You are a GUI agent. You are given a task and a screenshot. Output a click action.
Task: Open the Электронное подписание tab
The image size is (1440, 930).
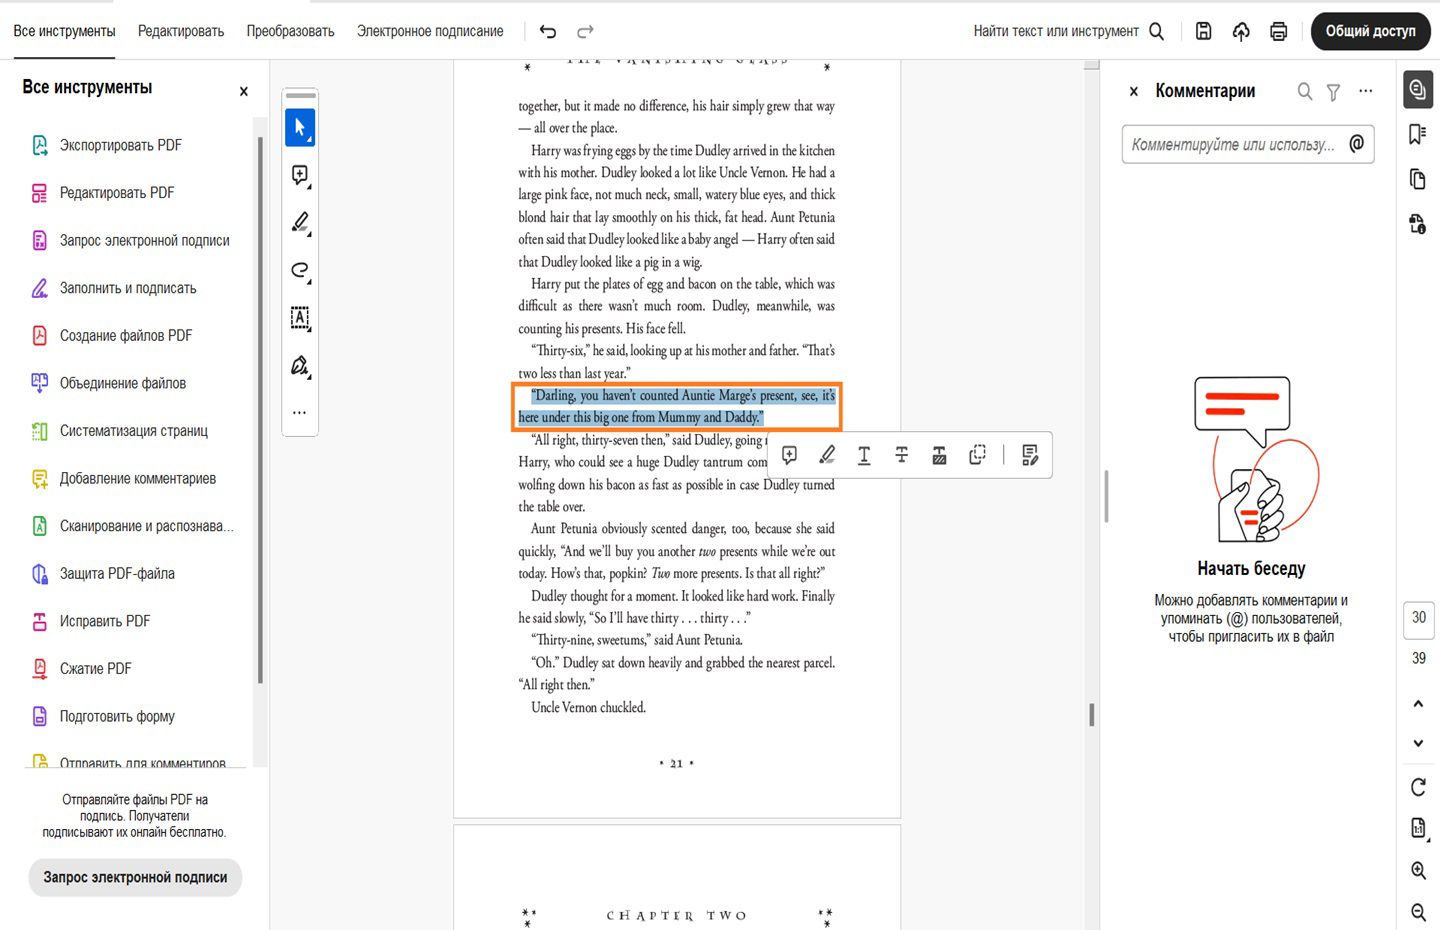pyautogui.click(x=430, y=31)
